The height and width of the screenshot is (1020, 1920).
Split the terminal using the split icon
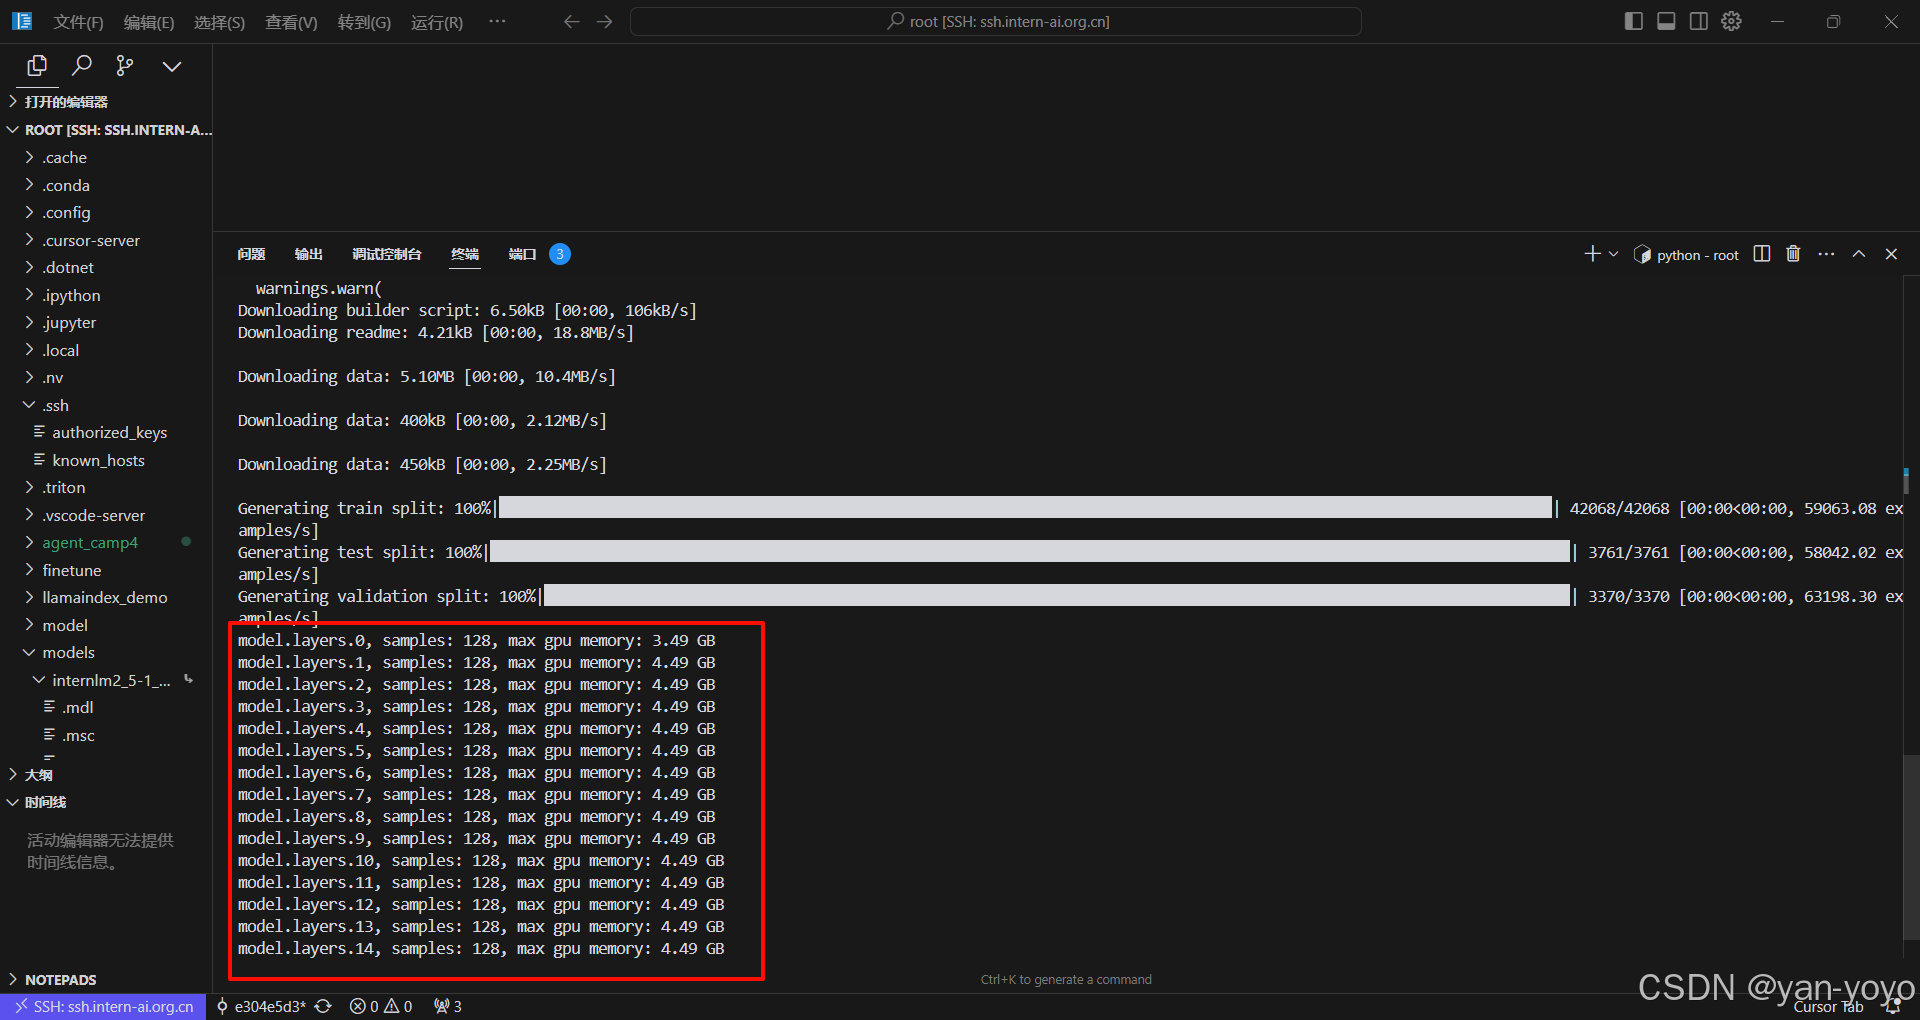(1761, 254)
